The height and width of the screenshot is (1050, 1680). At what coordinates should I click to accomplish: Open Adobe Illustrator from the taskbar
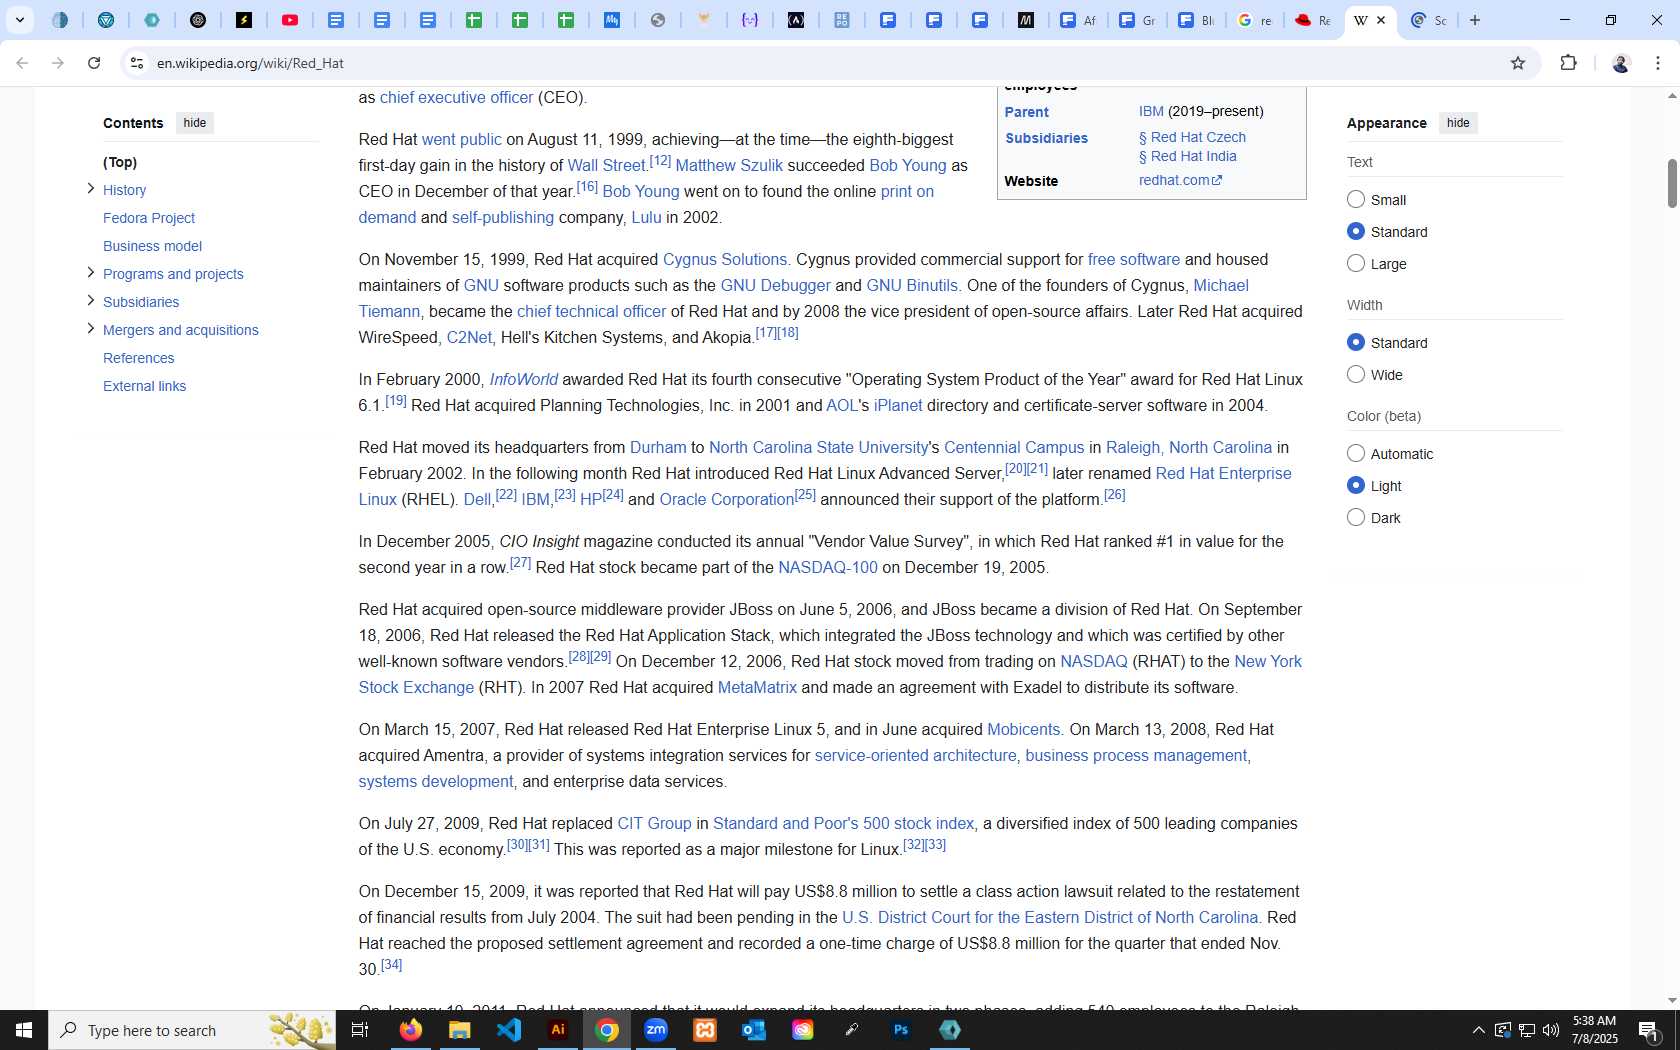[558, 1030]
